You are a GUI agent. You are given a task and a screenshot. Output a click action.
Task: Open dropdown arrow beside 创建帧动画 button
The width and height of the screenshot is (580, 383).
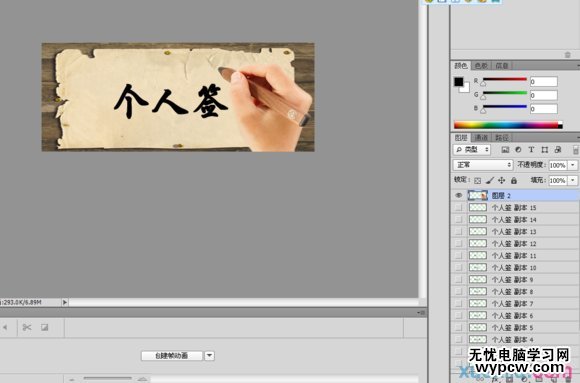pyautogui.click(x=209, y=356)
